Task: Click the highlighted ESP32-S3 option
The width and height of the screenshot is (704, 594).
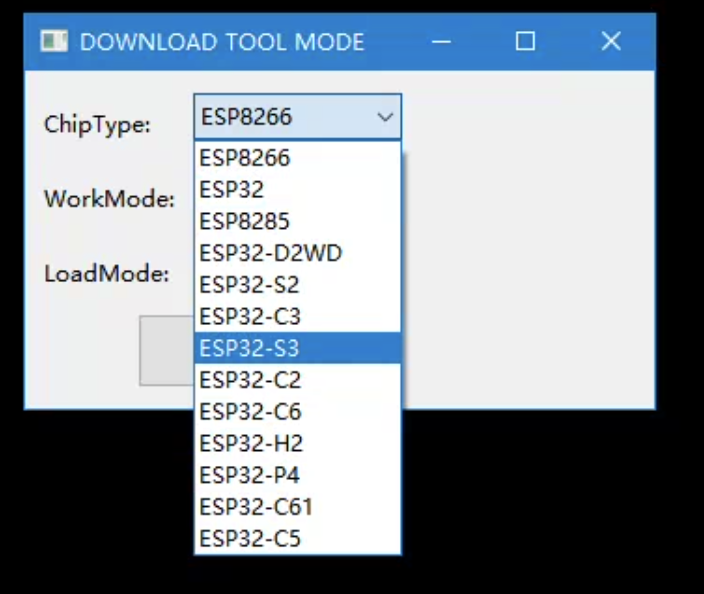Action: [297, 348]
